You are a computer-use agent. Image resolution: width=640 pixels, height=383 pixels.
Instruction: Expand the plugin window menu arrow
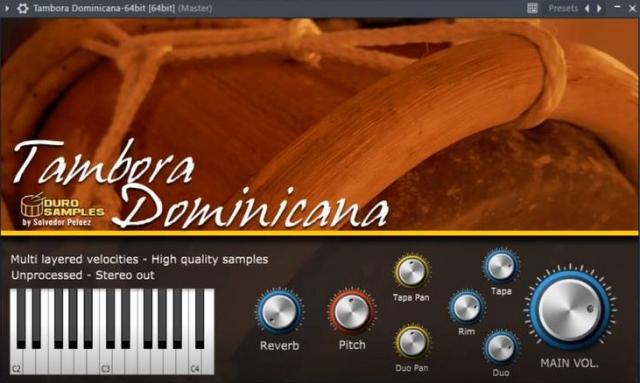point(7,8)
